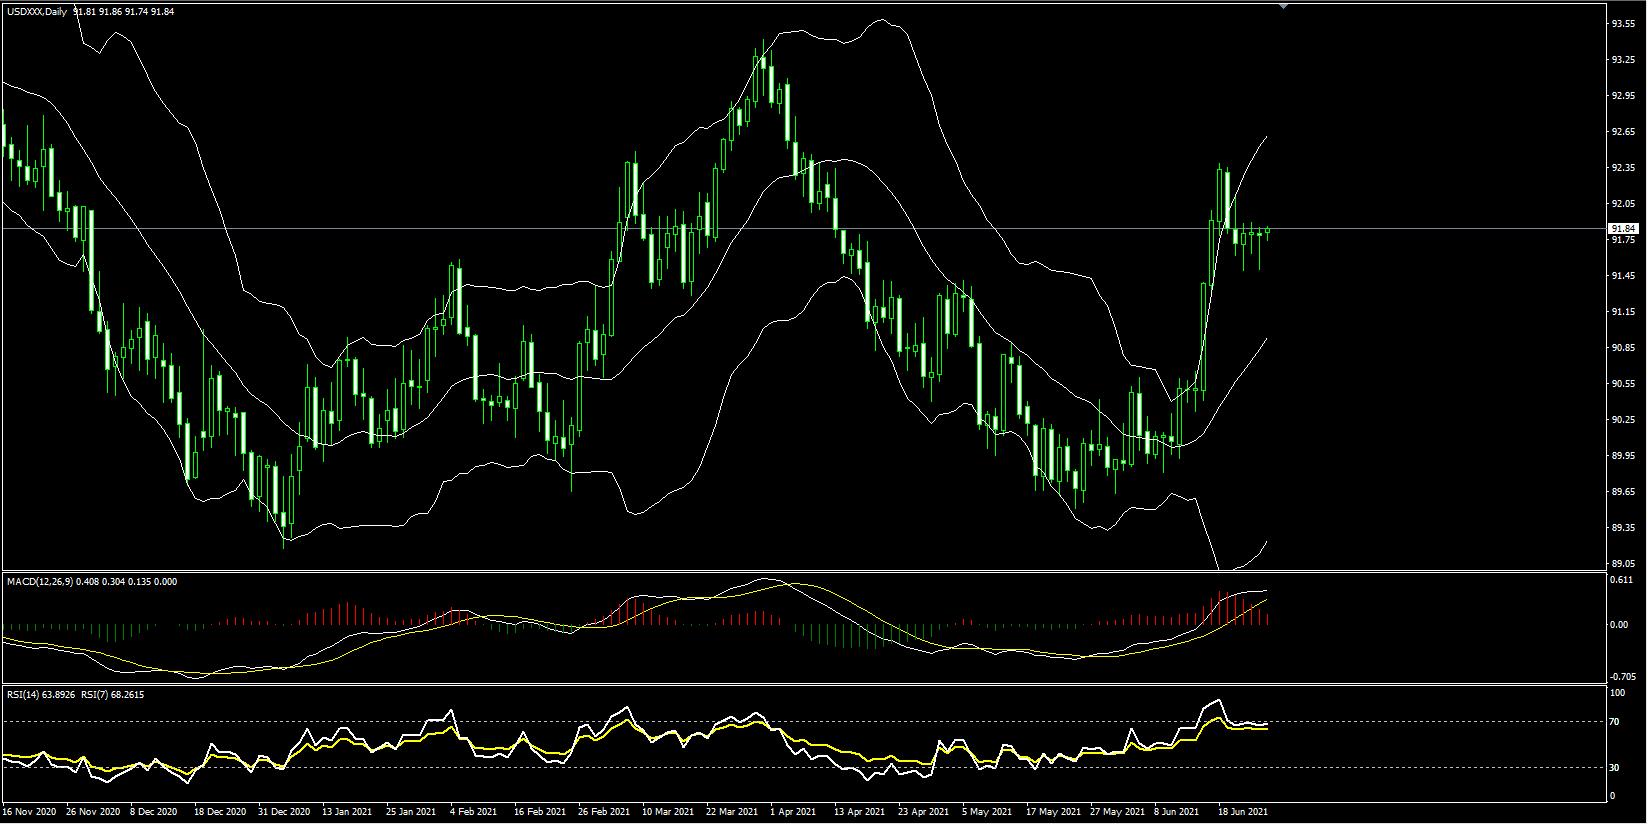Screen dimensions: 1648x825
Task: Click the 18 Jun 2021 date label
Action: (1243, 812)
